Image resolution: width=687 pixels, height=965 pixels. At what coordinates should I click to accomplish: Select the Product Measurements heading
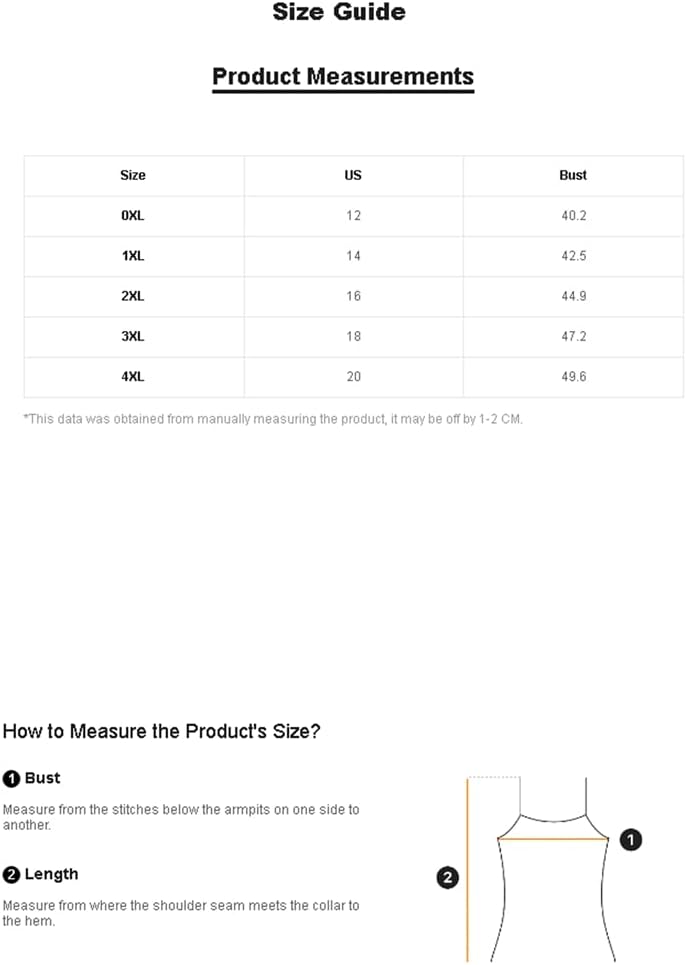click(343, 76)
